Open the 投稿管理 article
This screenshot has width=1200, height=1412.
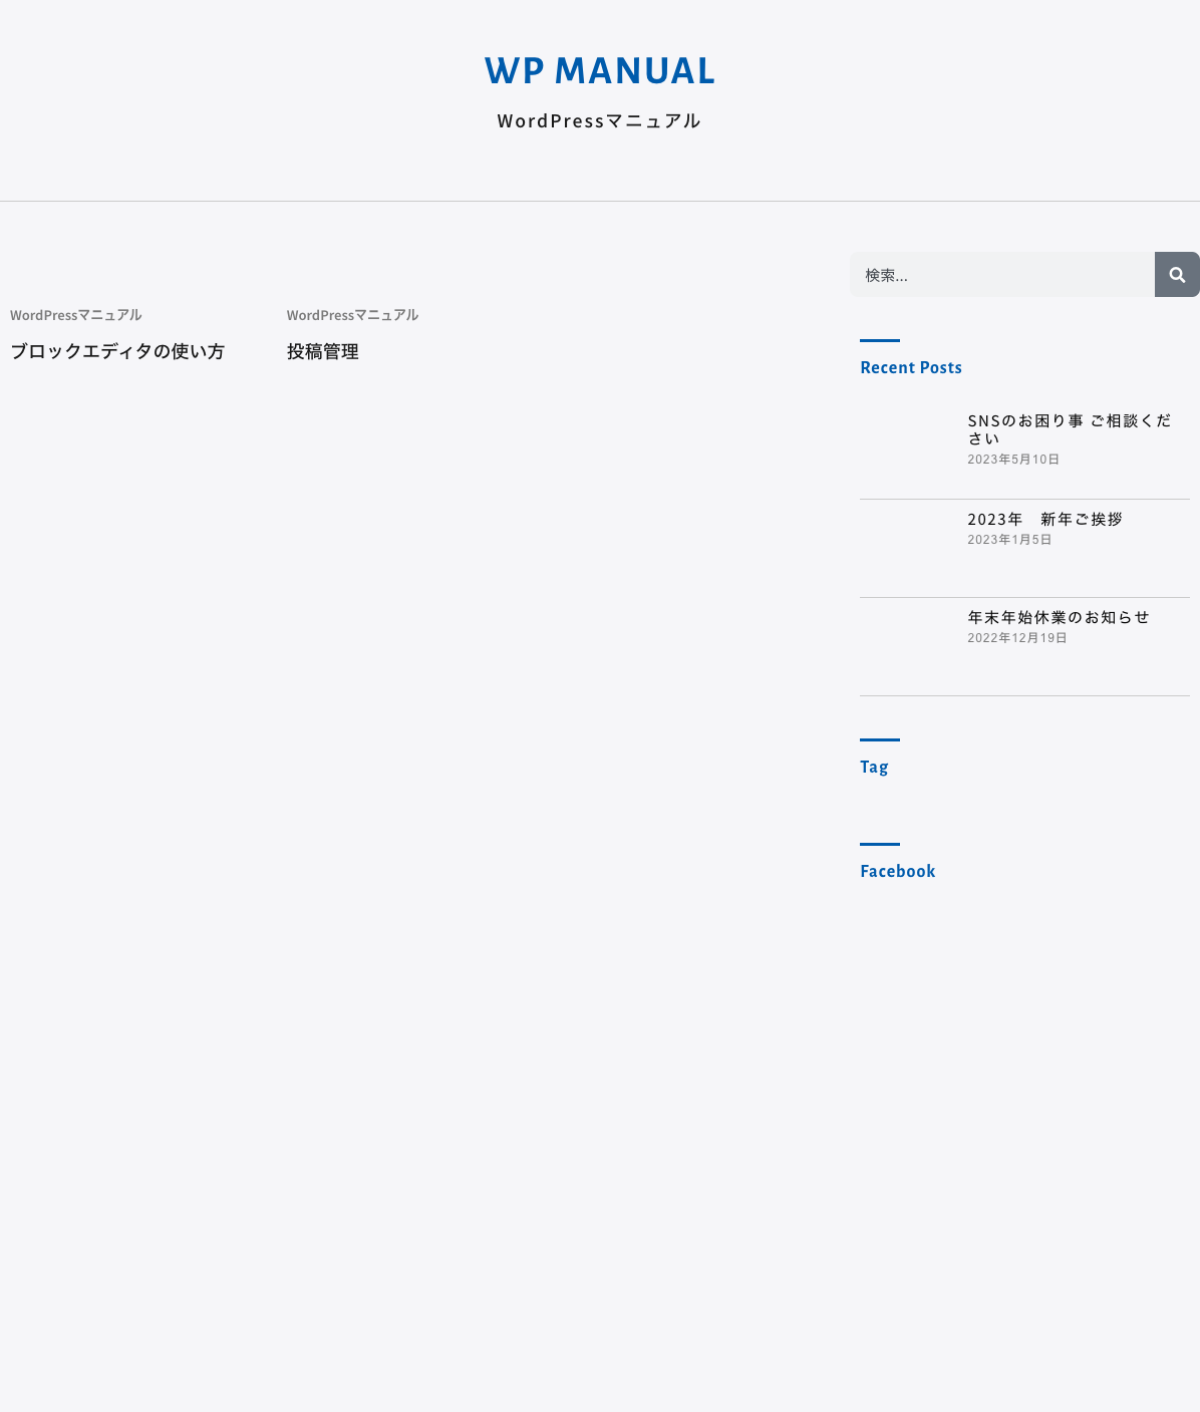click(323, 352)
